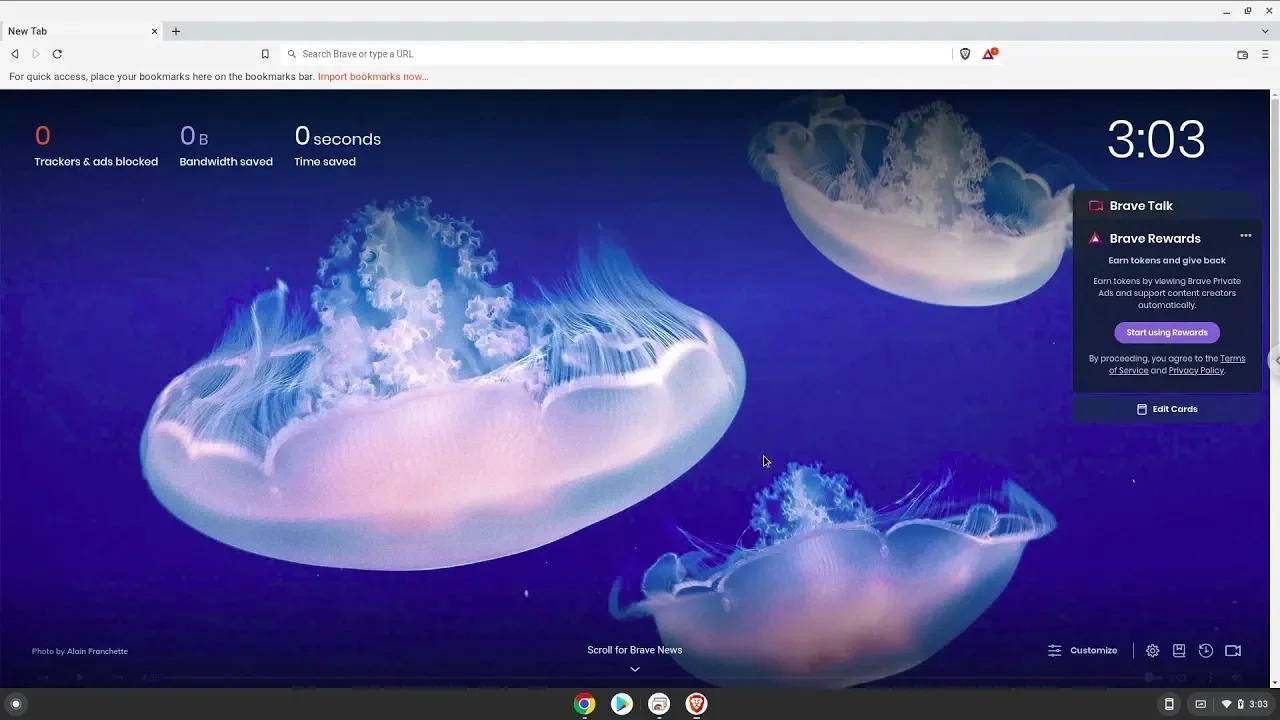Open a new browser tab
Screen dimensions: 1280x720
pos(176,31)
